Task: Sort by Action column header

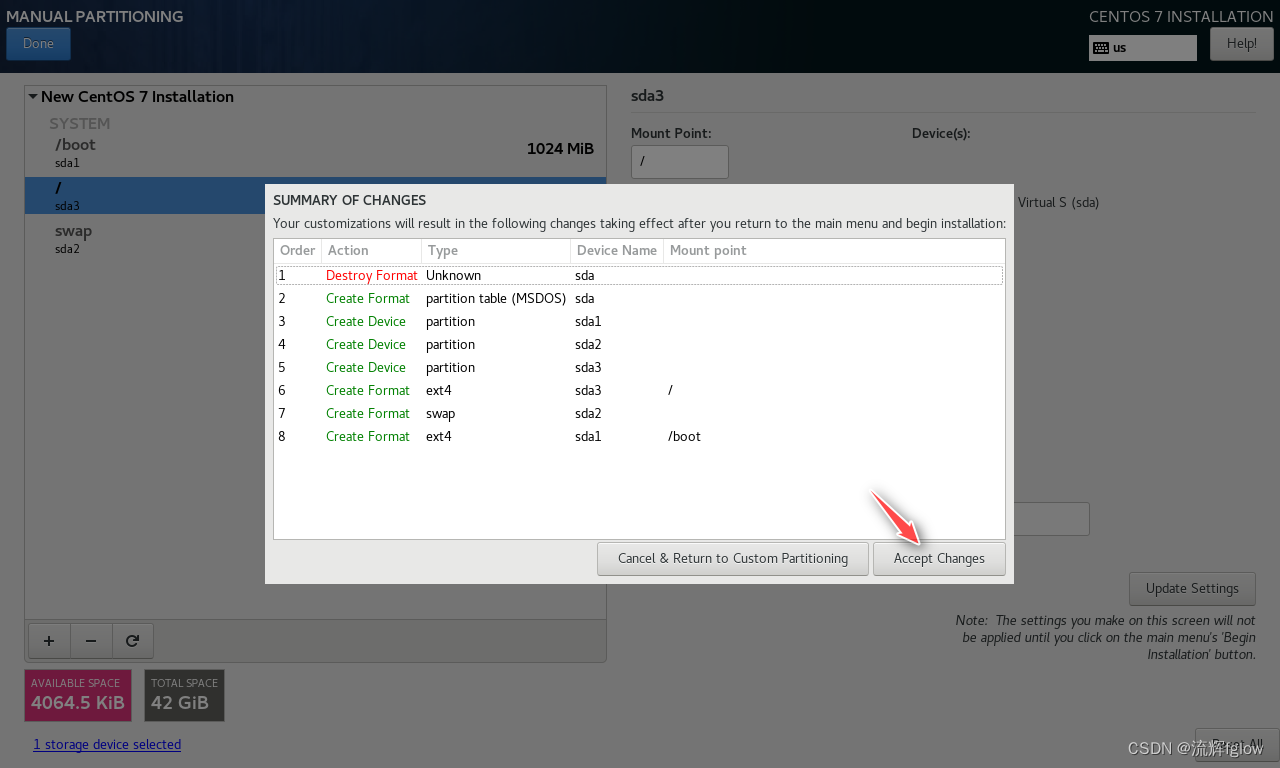Action: 371,251
